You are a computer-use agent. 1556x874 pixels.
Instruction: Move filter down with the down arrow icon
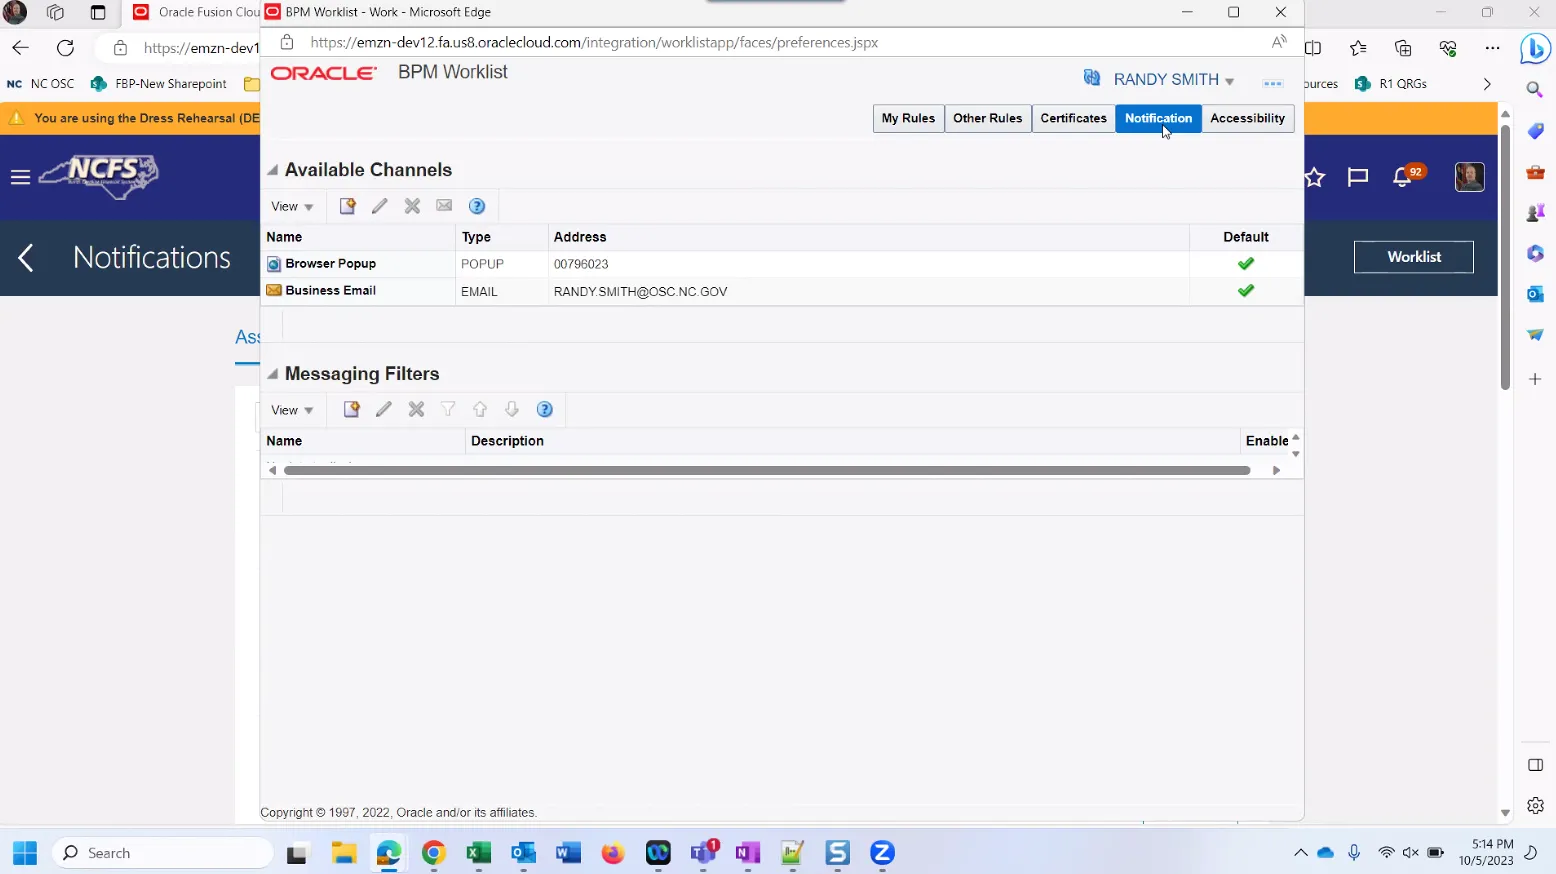[x=512, y=410]
